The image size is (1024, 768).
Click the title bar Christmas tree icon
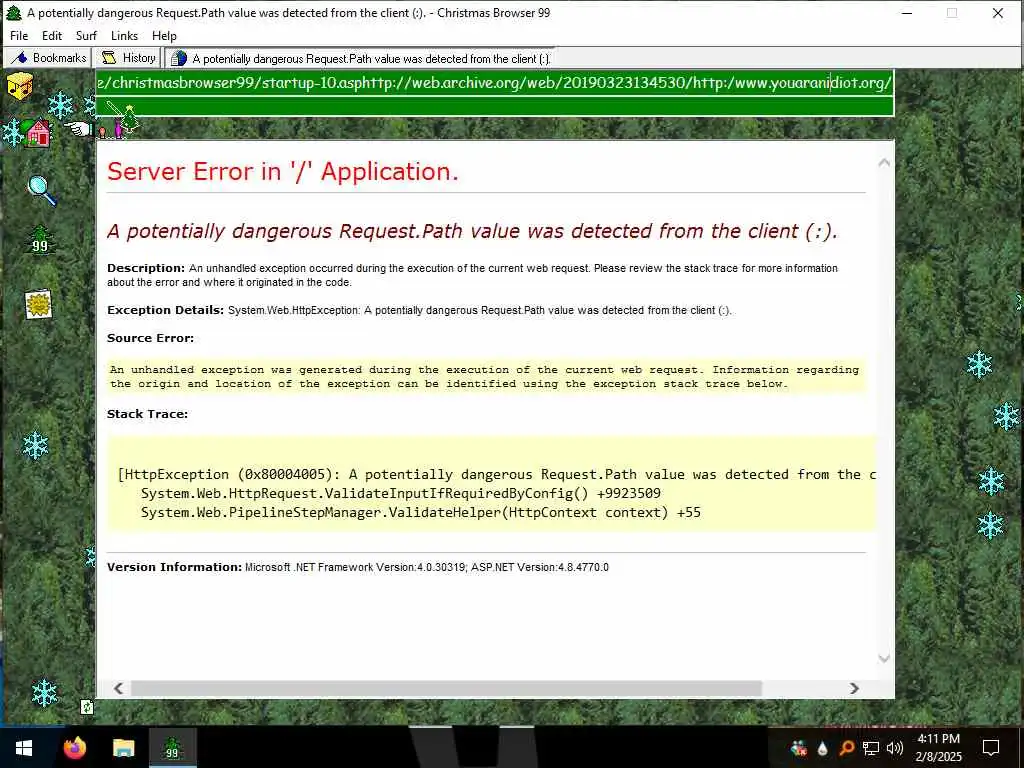14,12
